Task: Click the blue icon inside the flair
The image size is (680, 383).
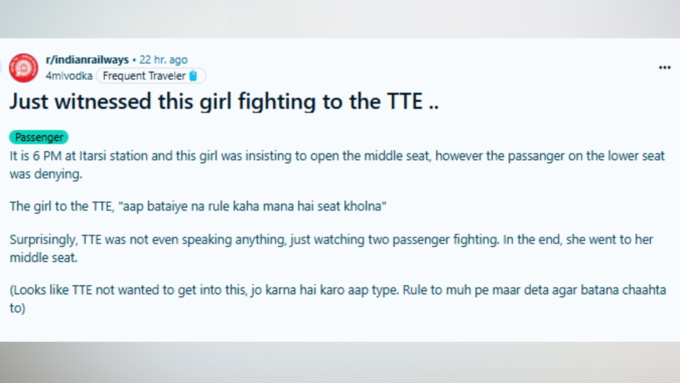Action: 193,76
